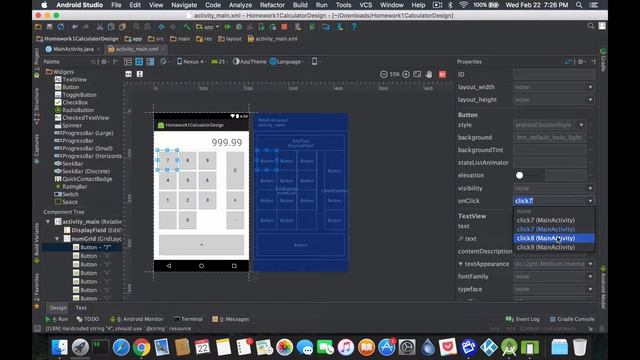Switch to MainActivity.java tab
The image size is (640, 360).
73,49
